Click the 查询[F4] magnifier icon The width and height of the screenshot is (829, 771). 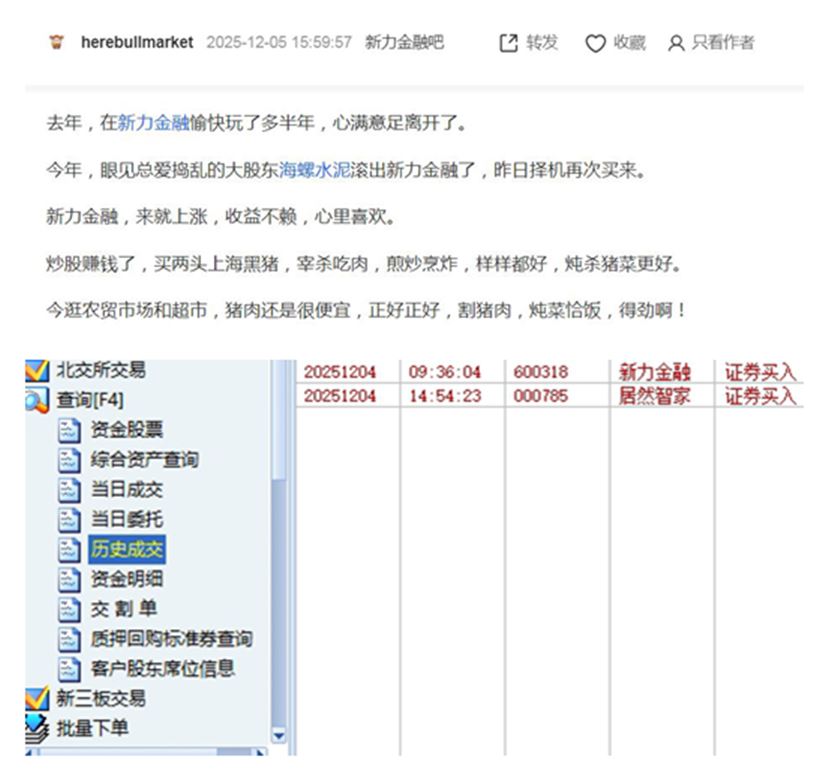tap(37, 400)
